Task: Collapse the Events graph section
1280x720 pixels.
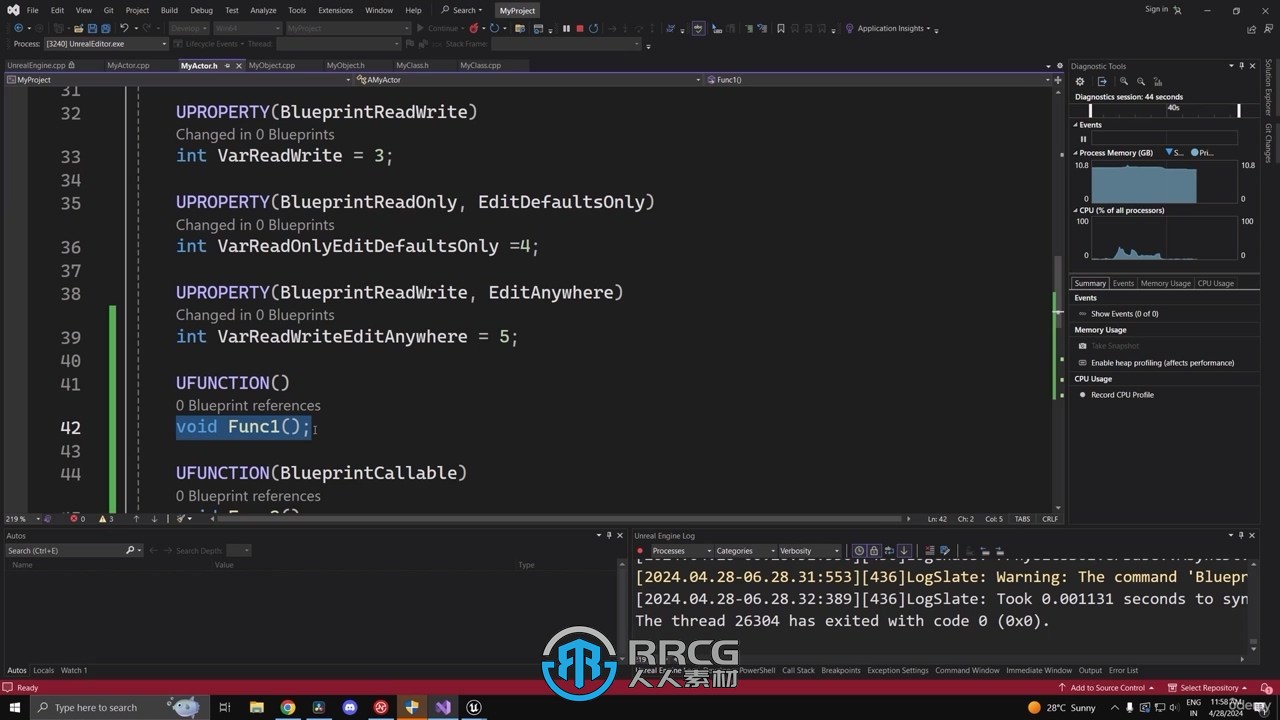Action: [1076, 125]
